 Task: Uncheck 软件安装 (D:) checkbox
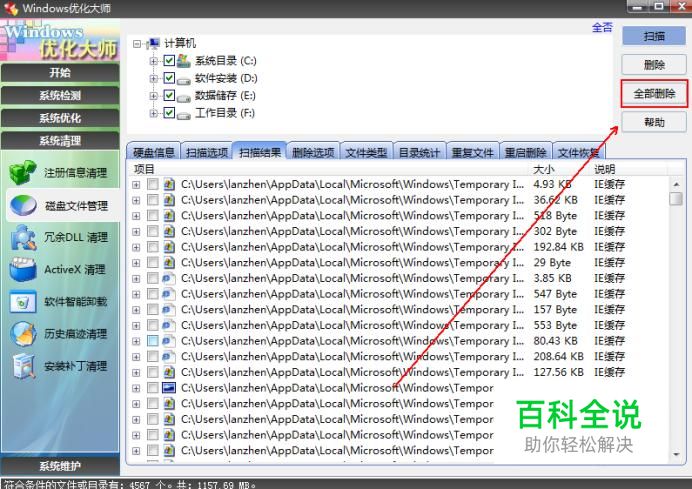pyautogui.click(x=169, y=78)
